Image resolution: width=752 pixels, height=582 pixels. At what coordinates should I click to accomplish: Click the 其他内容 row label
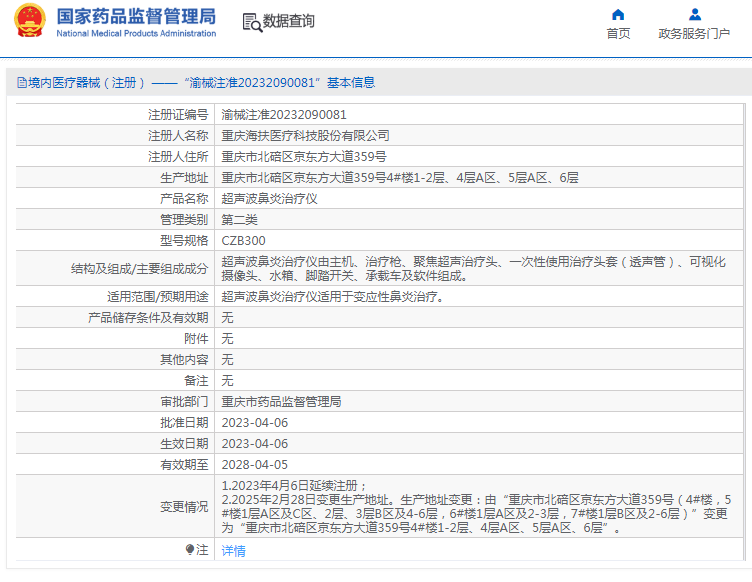pyautogui.click(x=184, y=360)
